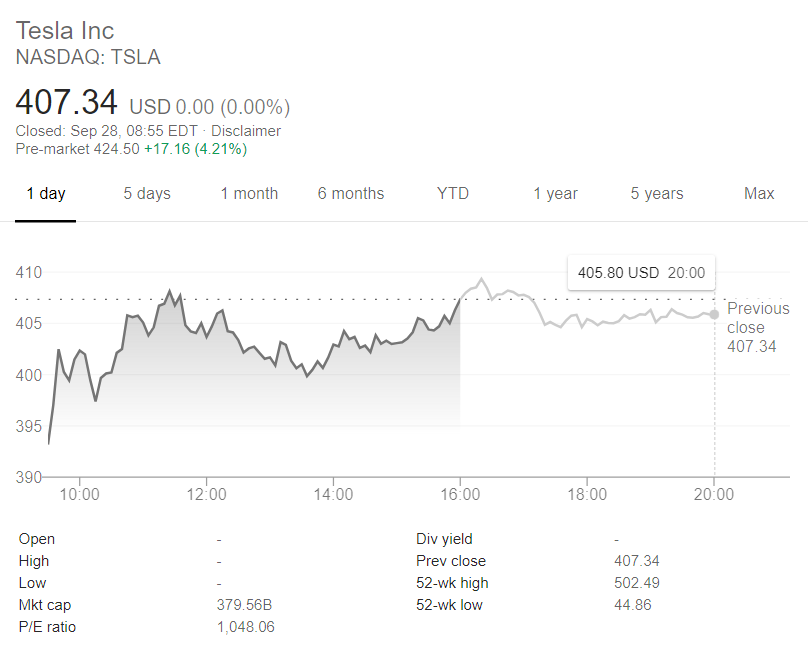Select the YTD time range
The height and width of the screenshot is (655, 808).
(452, 194)
